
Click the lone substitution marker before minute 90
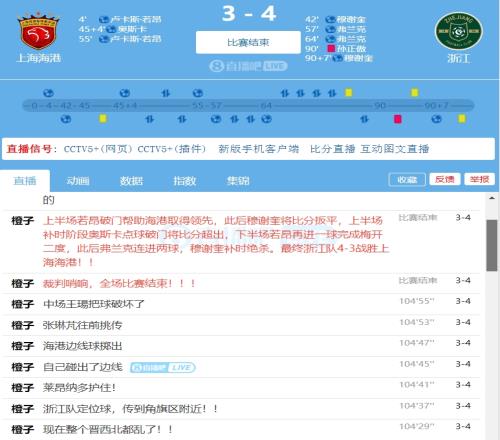pos(364,119)
